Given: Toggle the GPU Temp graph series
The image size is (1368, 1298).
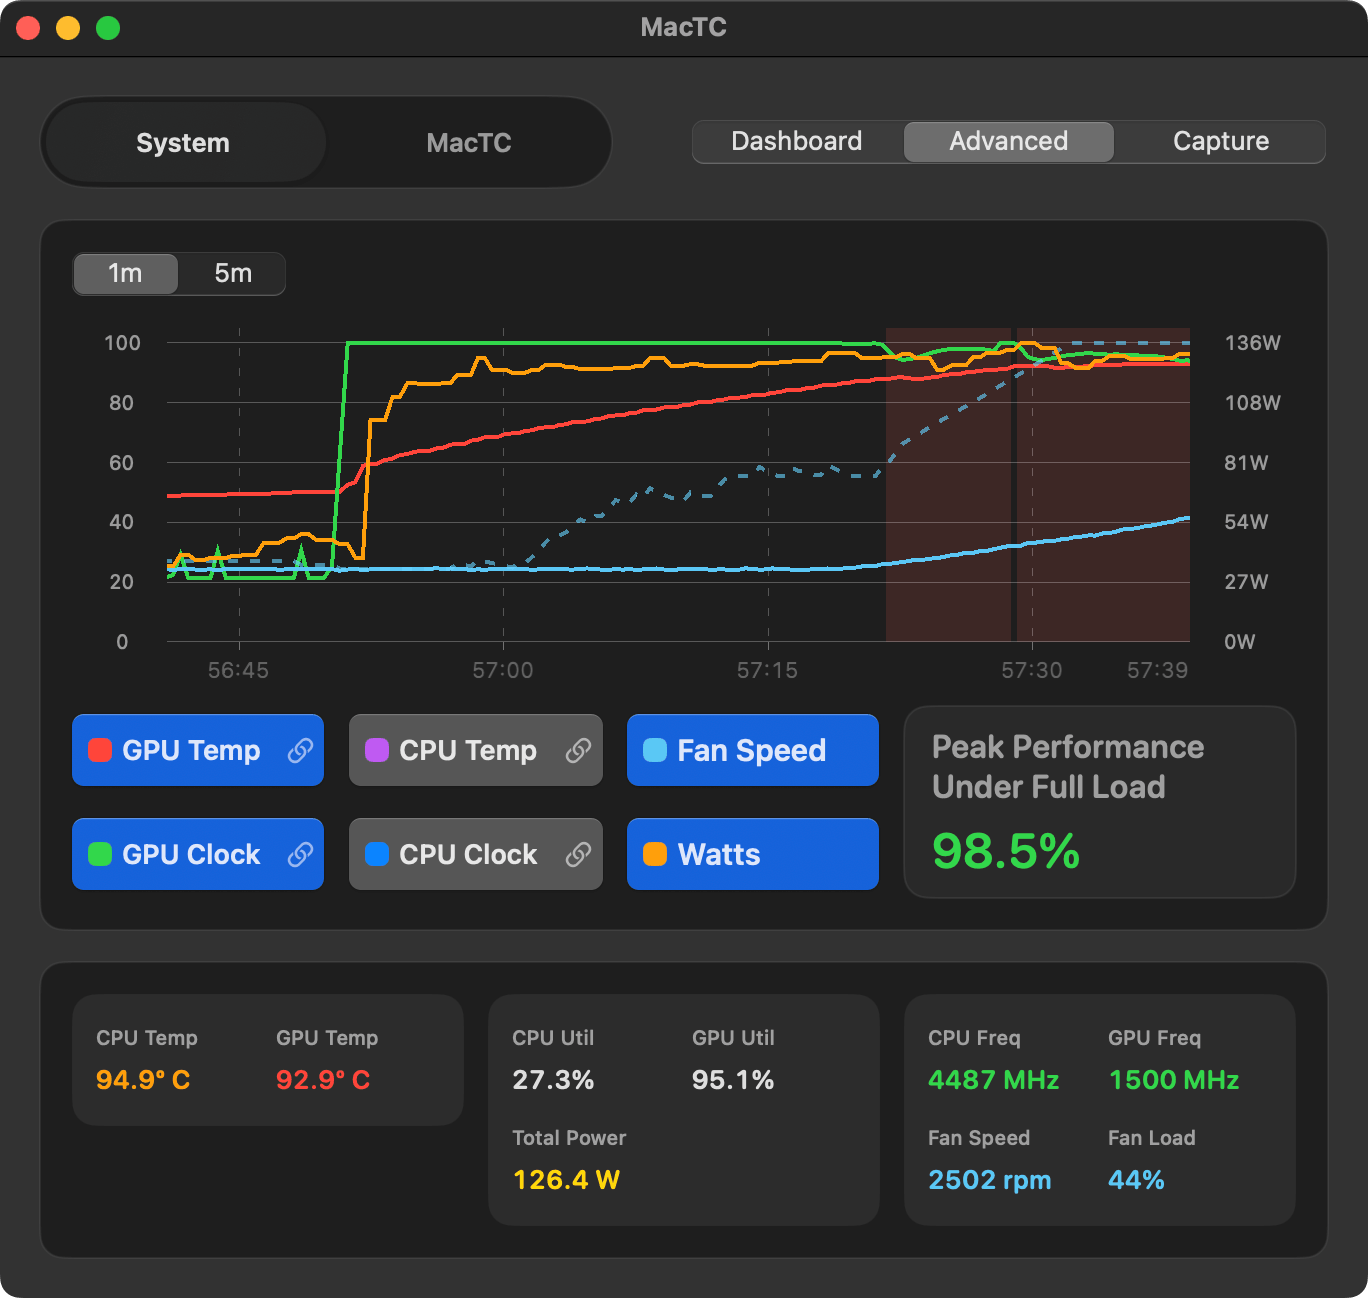Looking at the screenshot, I should tap(190, 751).
